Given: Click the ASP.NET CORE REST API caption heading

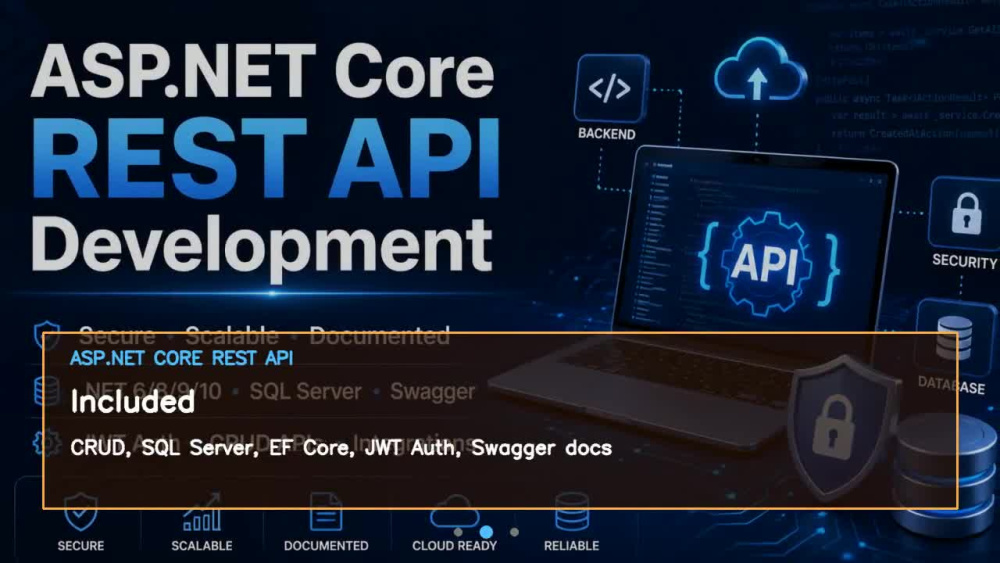Looking at the screenshot, I should [x=182, y=358].
